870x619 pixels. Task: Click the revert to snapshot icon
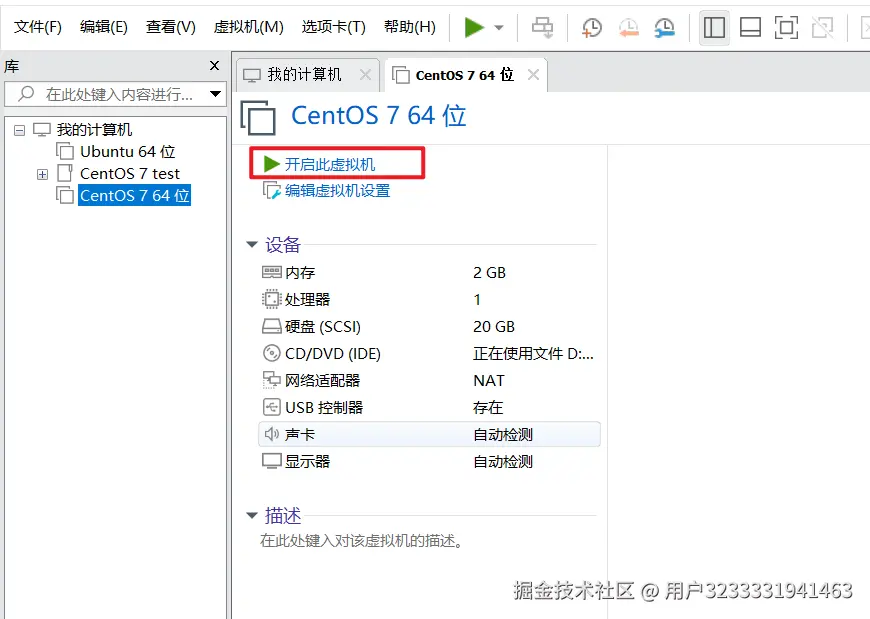[x=628, y=27]
